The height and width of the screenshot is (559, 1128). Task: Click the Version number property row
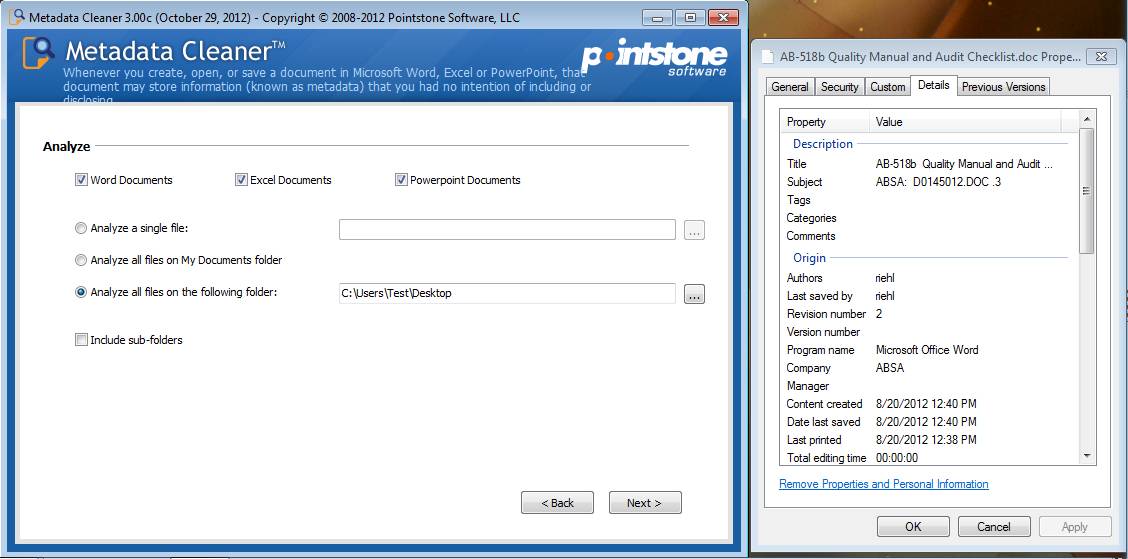click(929, 332)
